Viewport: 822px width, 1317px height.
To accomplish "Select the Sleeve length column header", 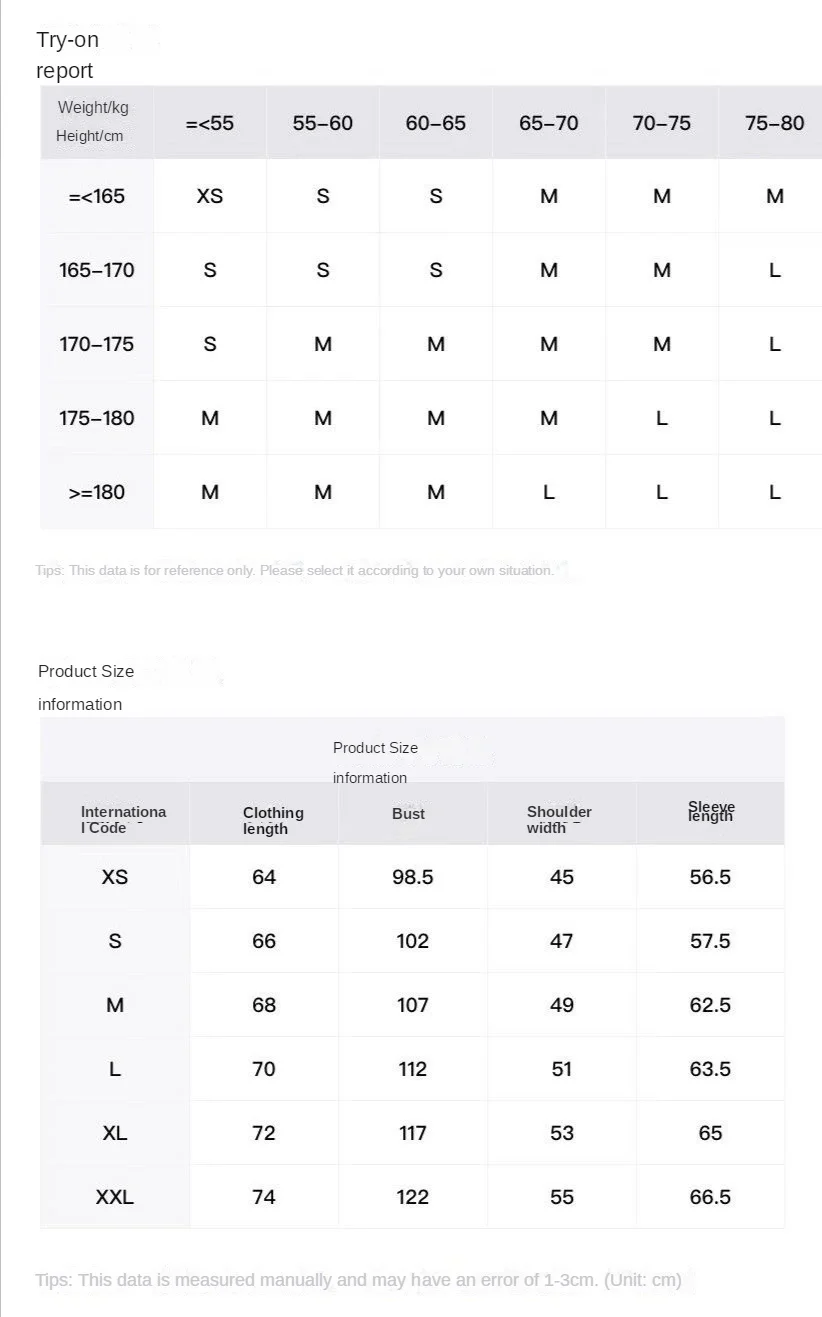I will coord(711,811).
